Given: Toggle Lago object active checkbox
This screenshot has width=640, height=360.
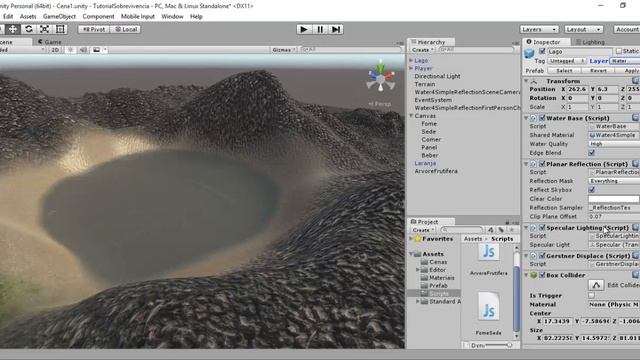Looking at the screenshot, I should click(x=542, y=51).
